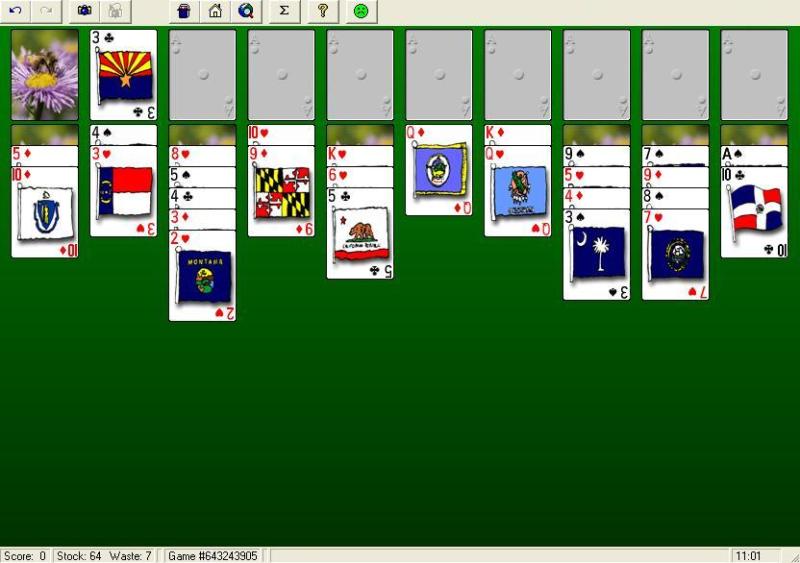The width and height of the screenshot is (800, 563).
Task: Open help with the question mark icon
Action: (x=322, y=11)
